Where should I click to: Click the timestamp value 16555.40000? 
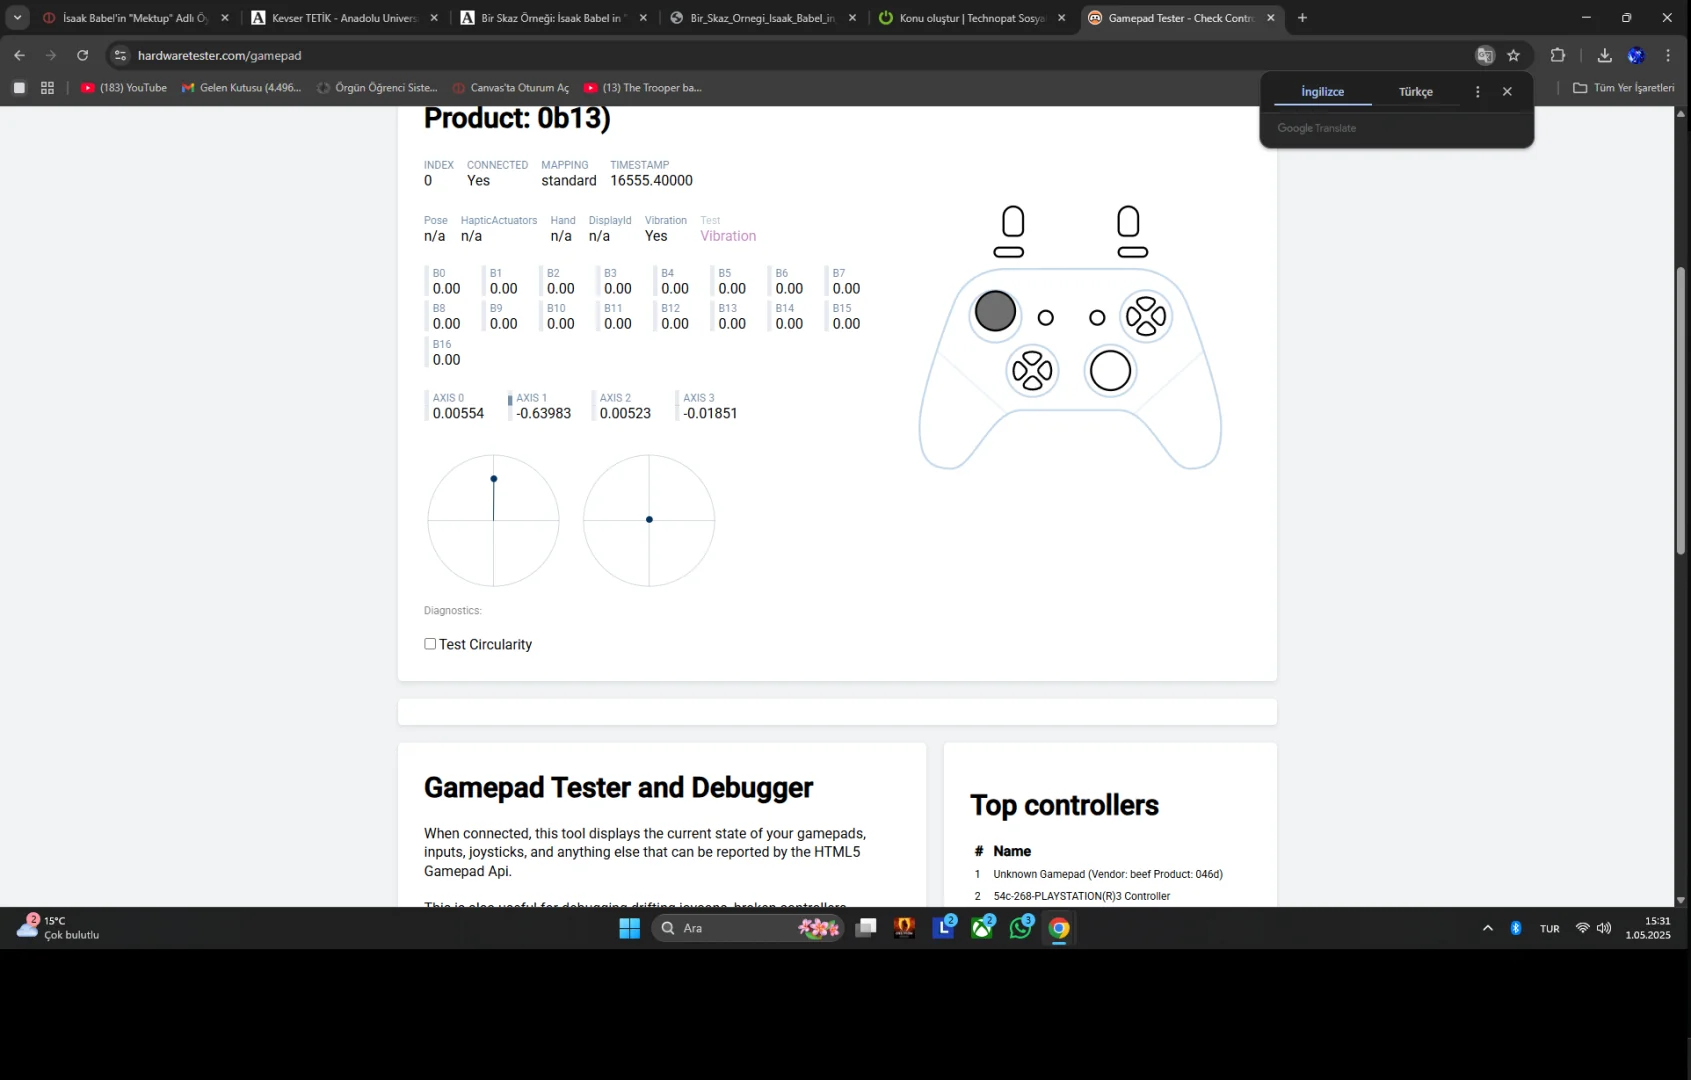click(x=651, y=181)
